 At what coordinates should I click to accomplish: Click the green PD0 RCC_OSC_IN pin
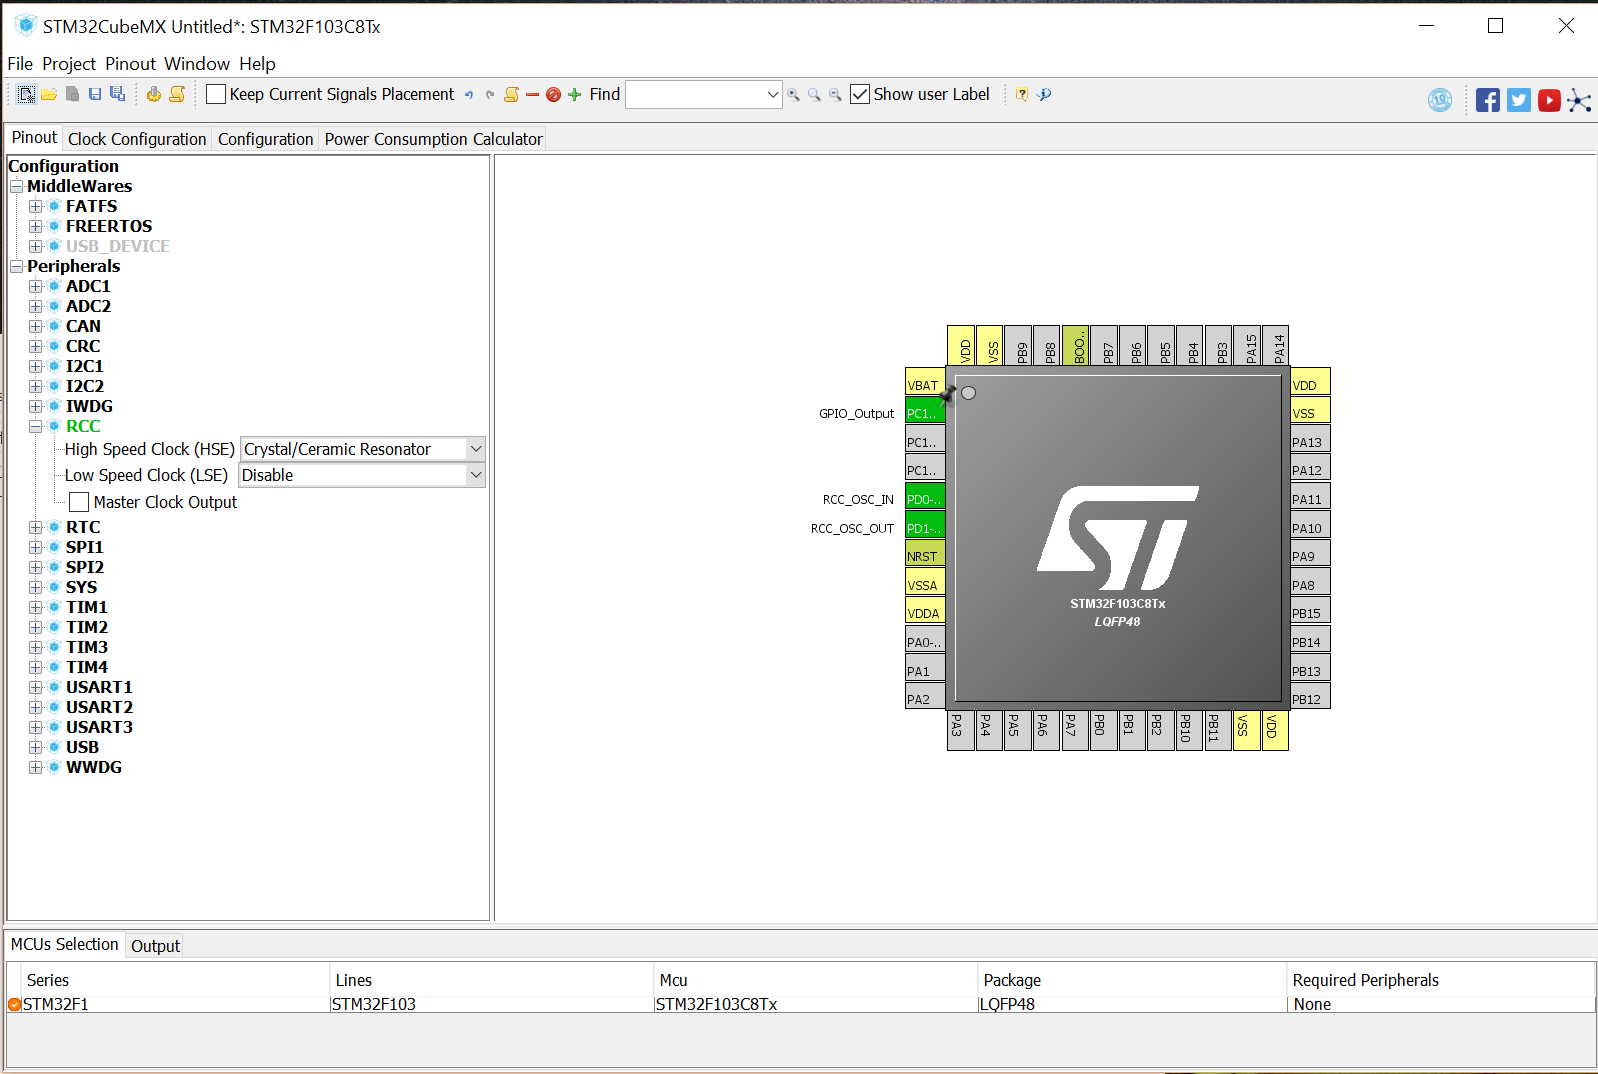click(924, 498)
